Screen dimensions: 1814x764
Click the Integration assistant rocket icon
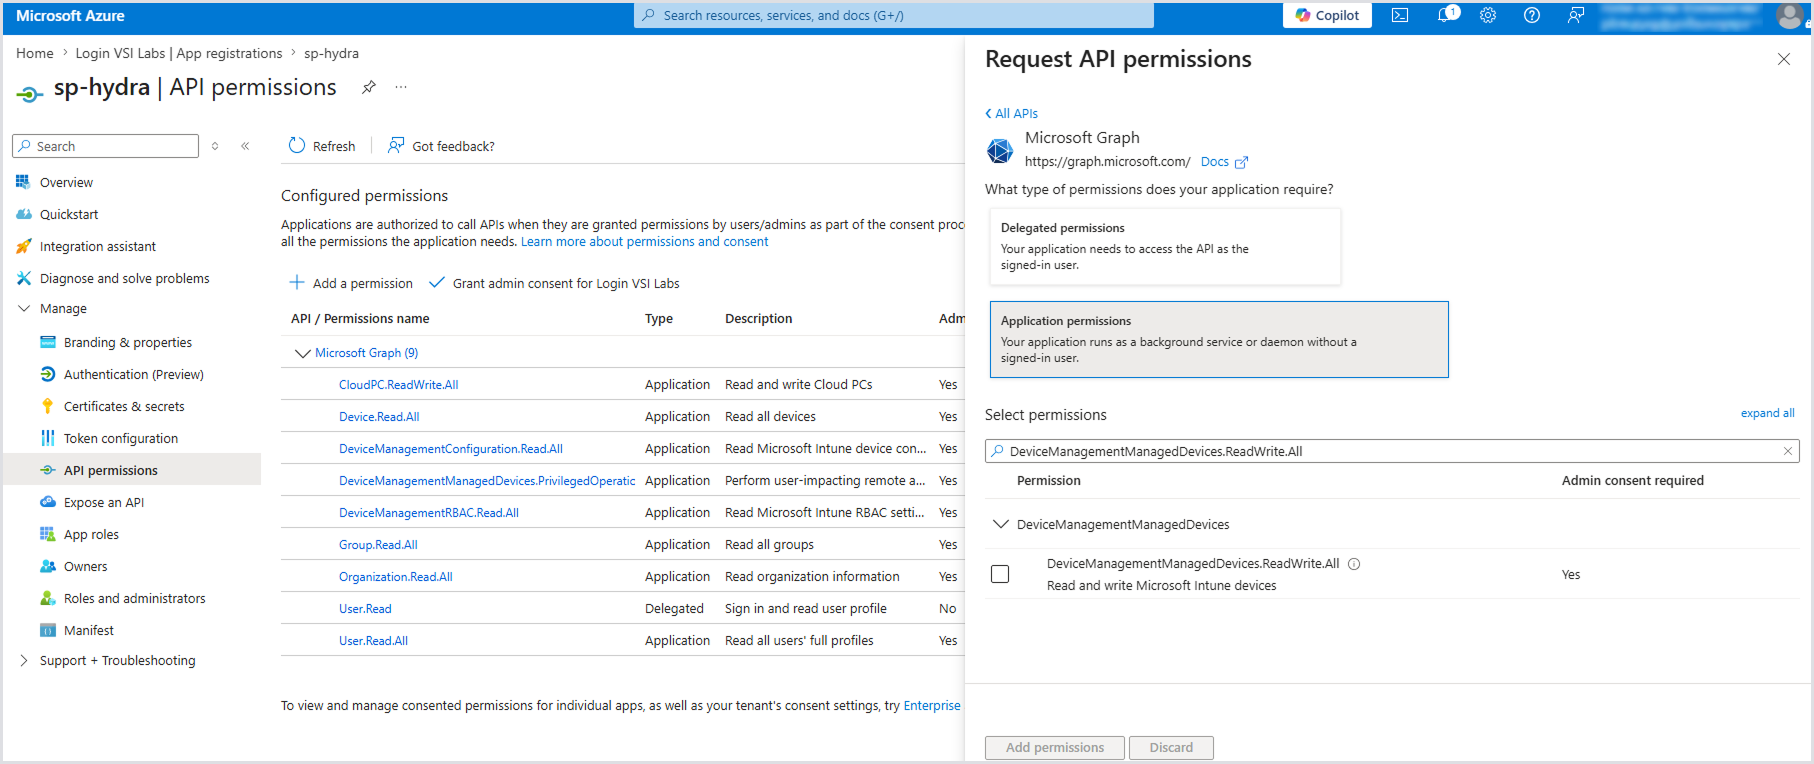pyautogui.click(x=24, y=246)
